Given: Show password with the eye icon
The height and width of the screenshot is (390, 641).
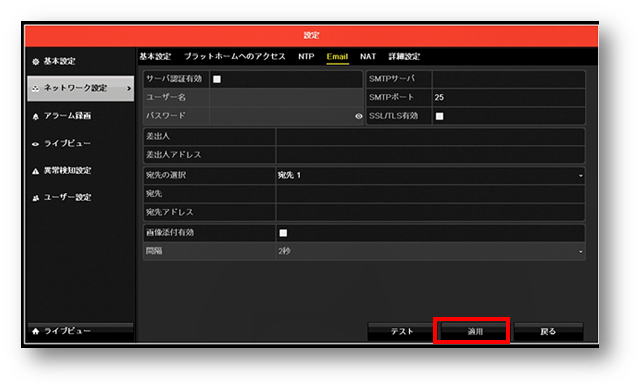Looking at the screenshot, I should (x=359, y=116).
